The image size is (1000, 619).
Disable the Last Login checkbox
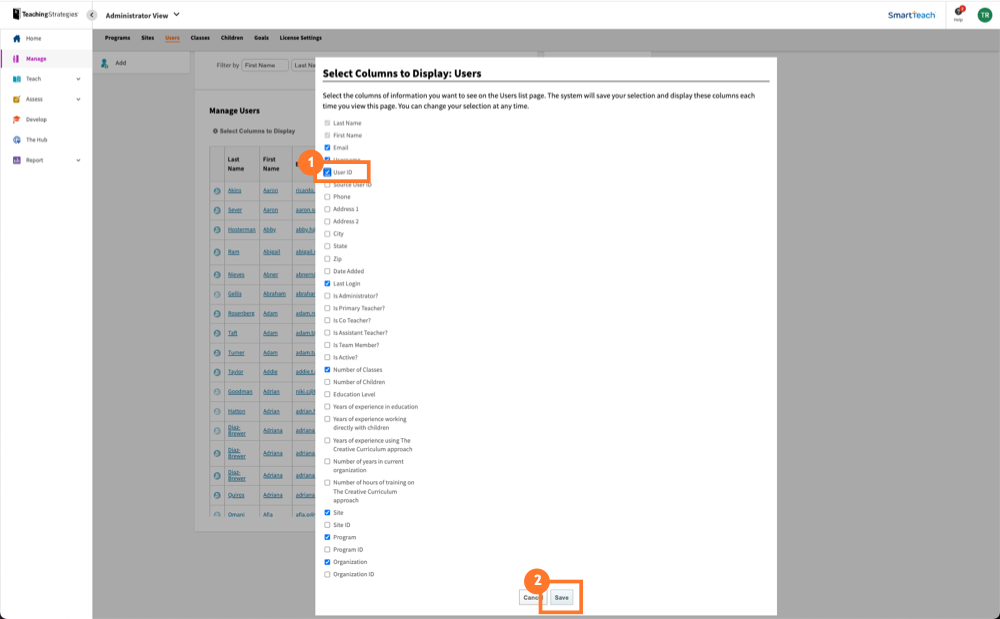[x=329, y=283]
